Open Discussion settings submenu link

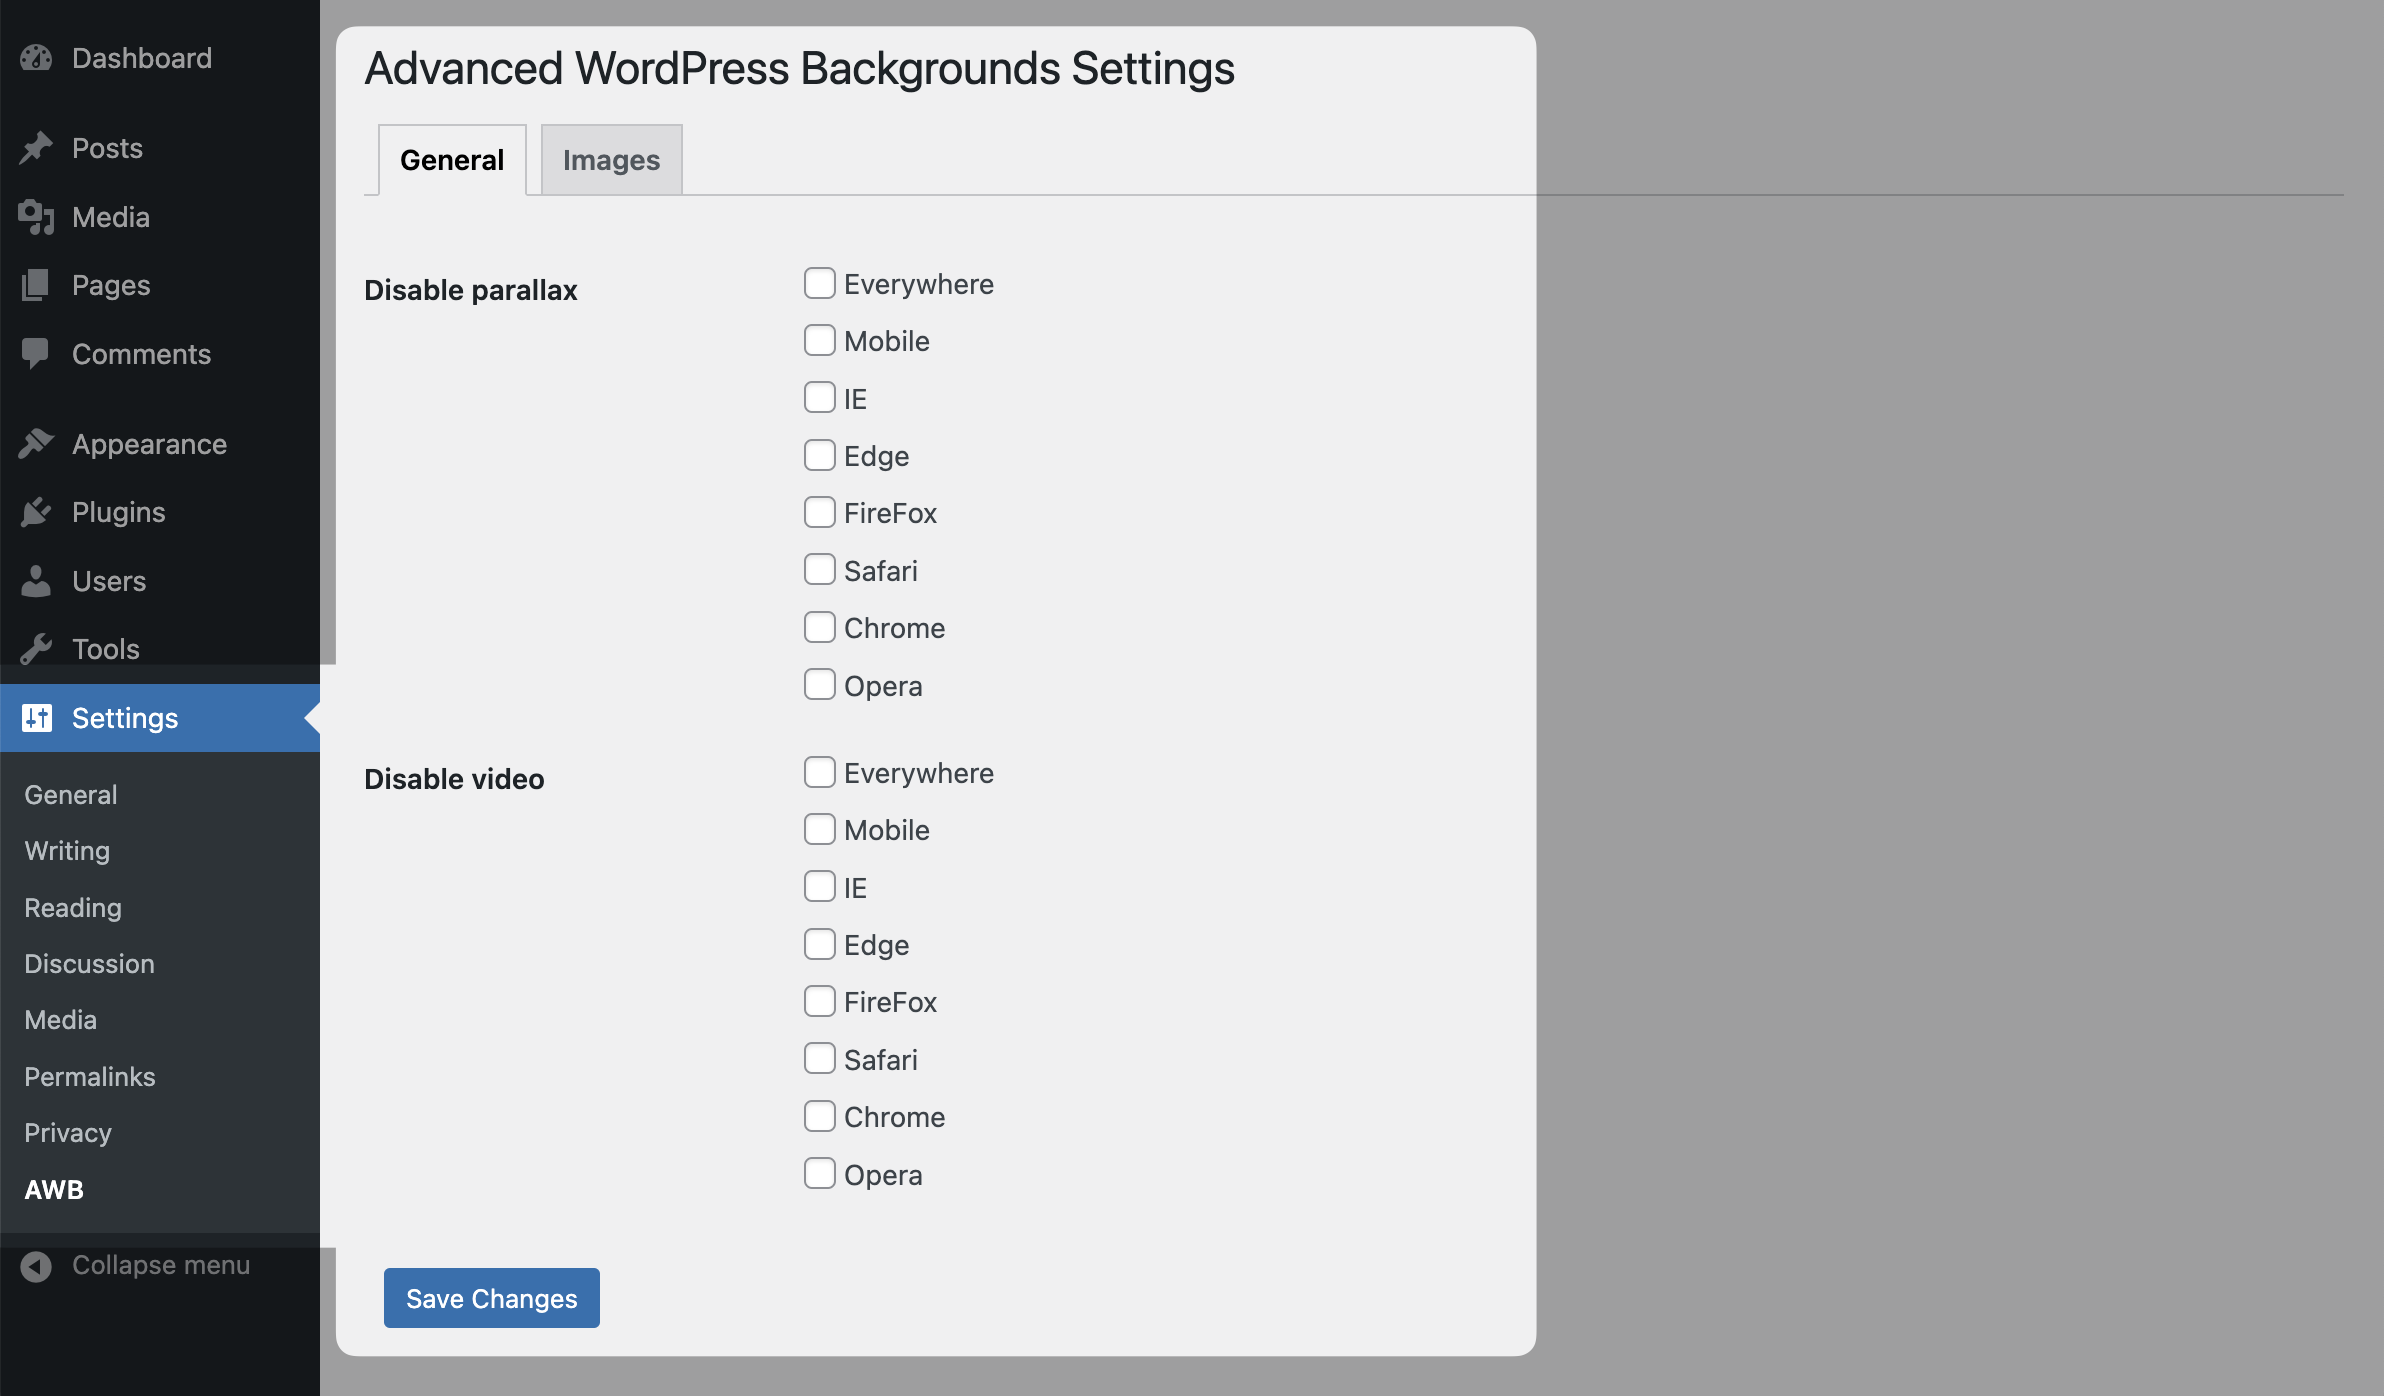point(90,964)
